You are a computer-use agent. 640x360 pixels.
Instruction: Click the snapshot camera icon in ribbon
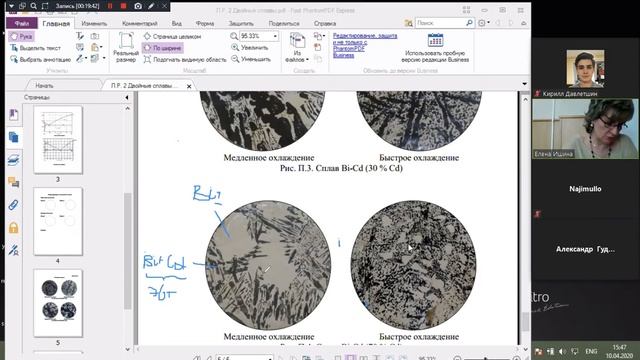tap(95, 36)
